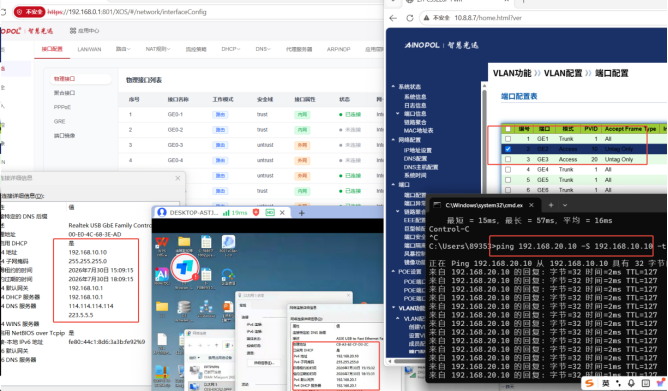Select PPPoE in the left interface menu
This screenshot has width=668, height=391.
tap(62, 107)
